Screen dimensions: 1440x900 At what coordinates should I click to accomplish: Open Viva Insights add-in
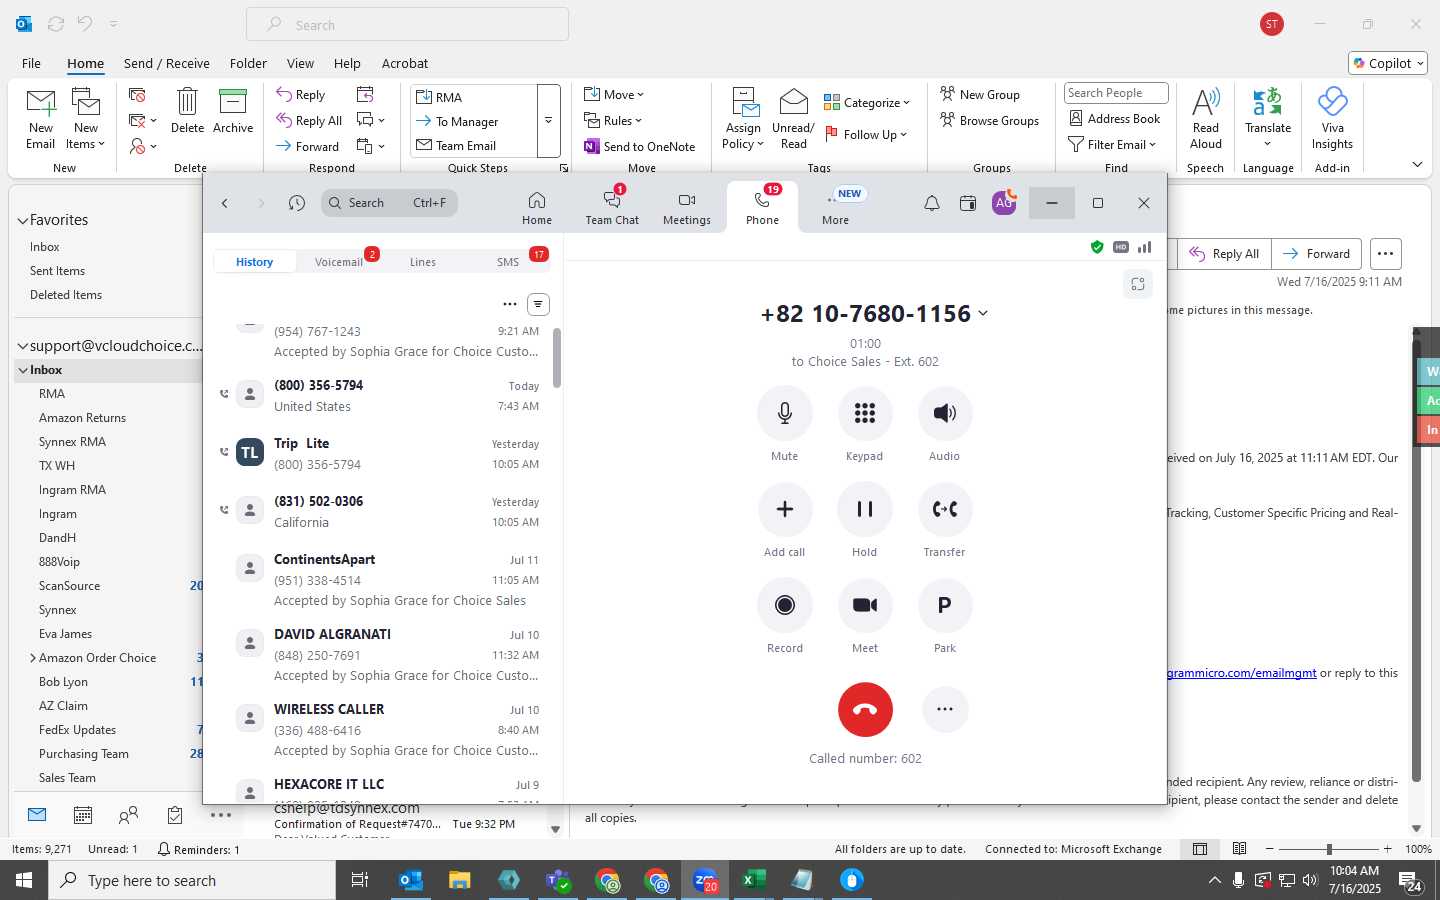click(1332, 119)
